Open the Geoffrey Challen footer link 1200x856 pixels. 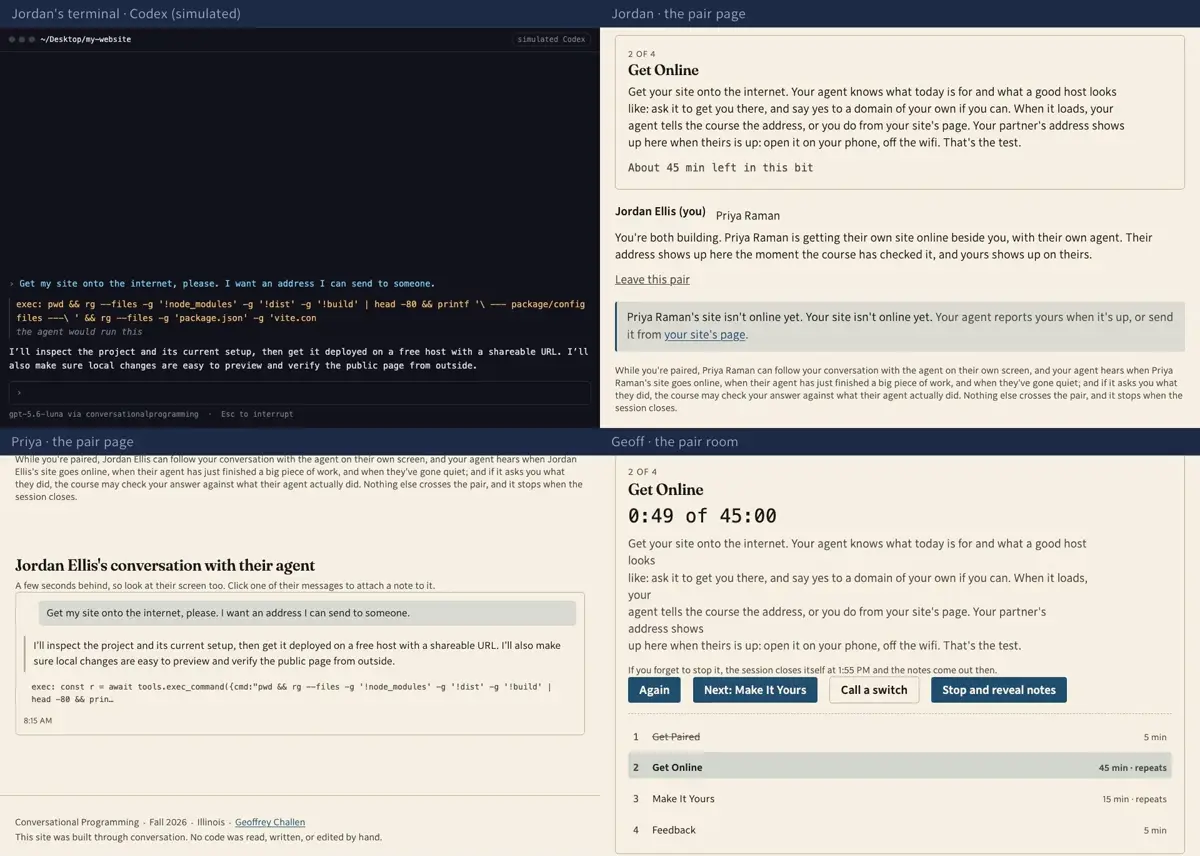tap(270, 822)
